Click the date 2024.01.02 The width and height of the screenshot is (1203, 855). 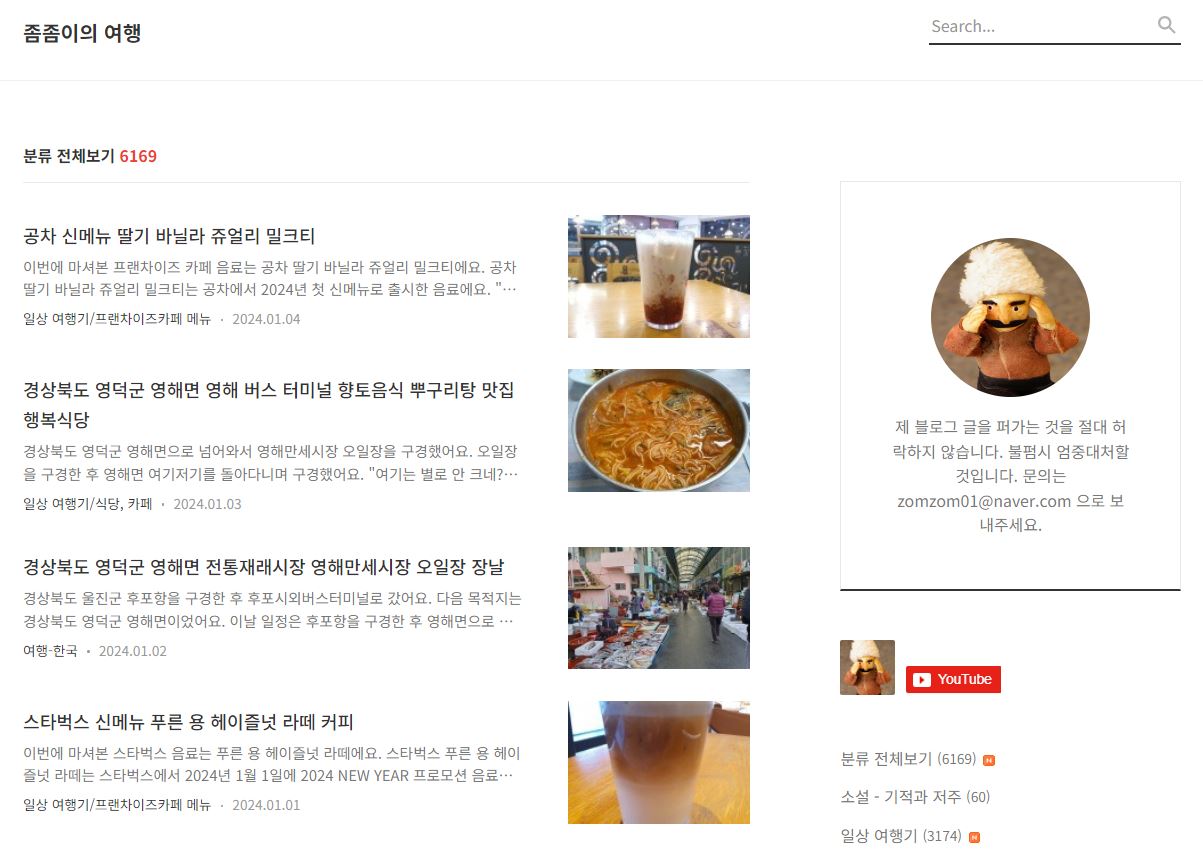pos(133,651)
